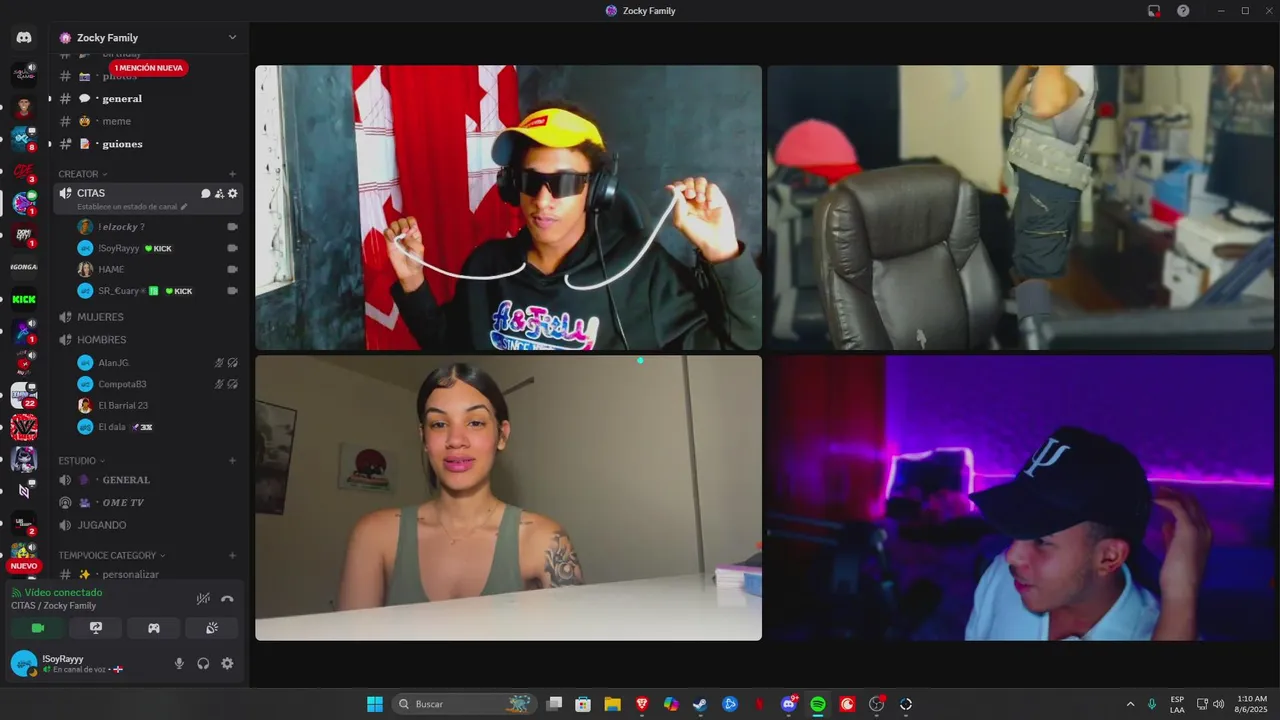Create channel in ESTUDIO category
1280x720 pixels.
[x=232, y=461]
